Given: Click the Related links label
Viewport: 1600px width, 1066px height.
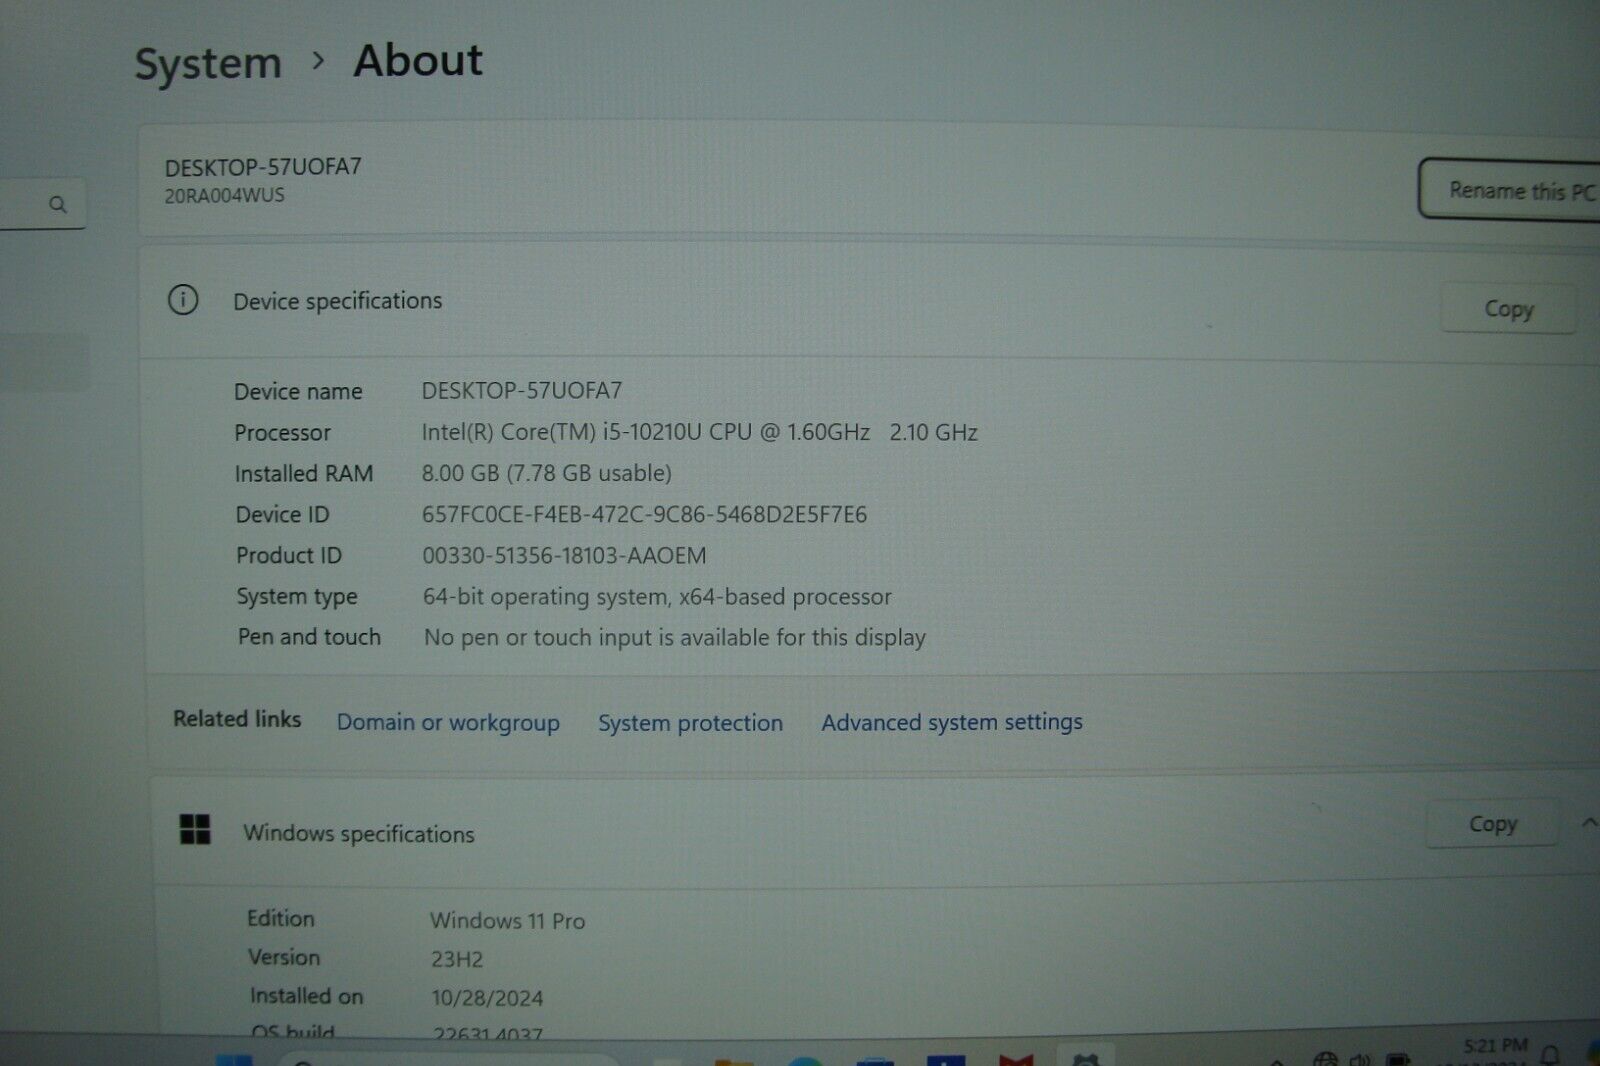Looking at the screenshot, I should pos(237,719).
